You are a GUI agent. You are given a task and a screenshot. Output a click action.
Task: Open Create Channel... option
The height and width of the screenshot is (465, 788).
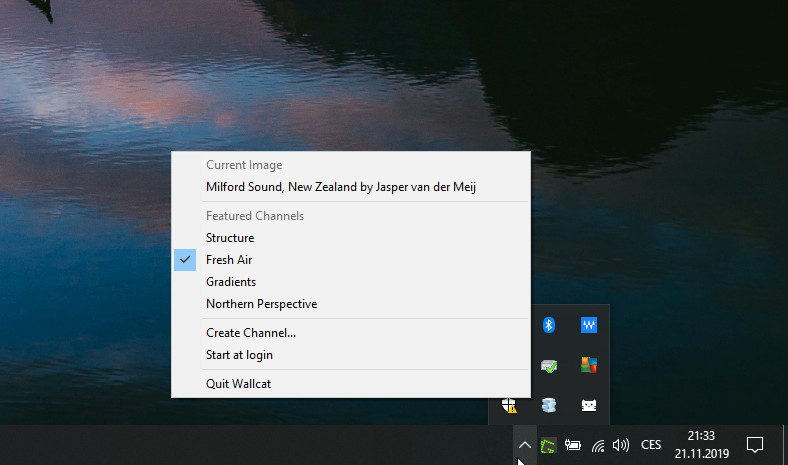[351, 333]
